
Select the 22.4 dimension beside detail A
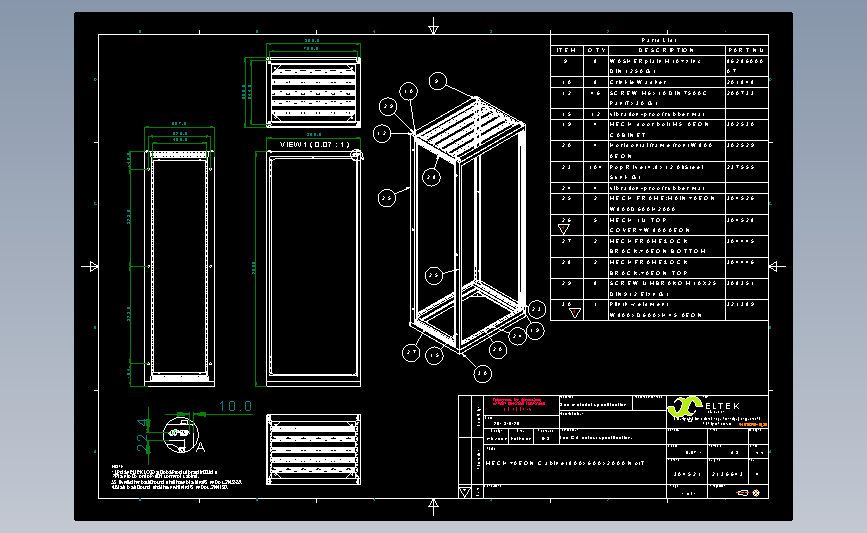pos(143,433)
